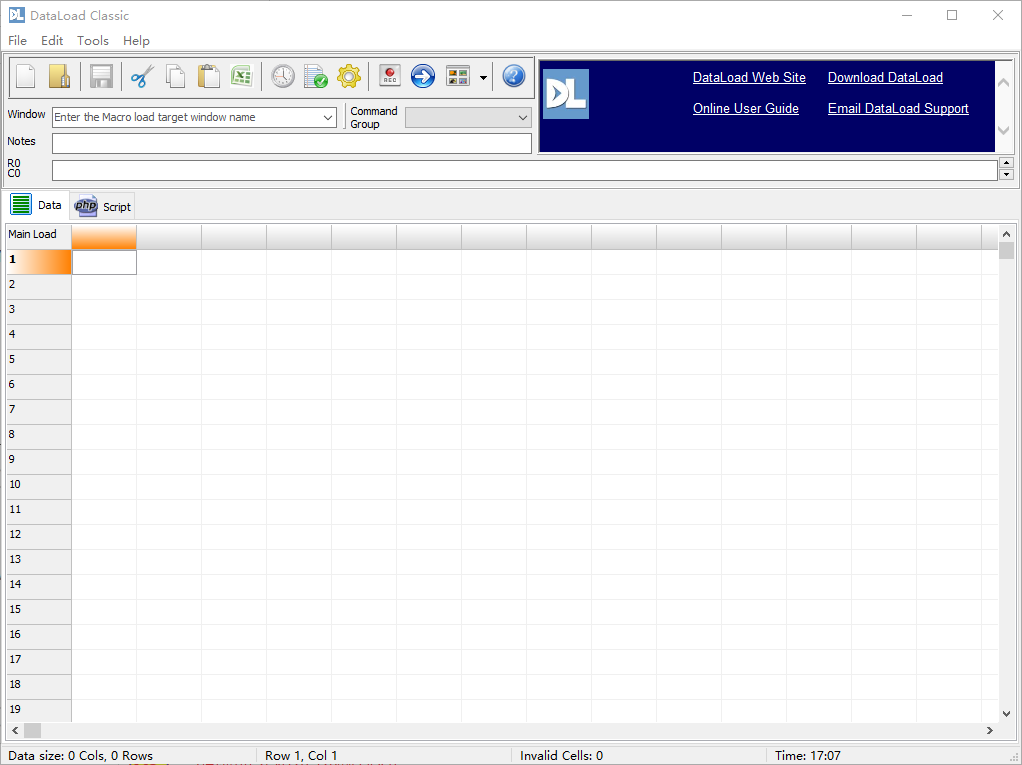The image size is (1022, 765).
Task: Click grid horizontal scrollbar left arrow
Action: 15,730
